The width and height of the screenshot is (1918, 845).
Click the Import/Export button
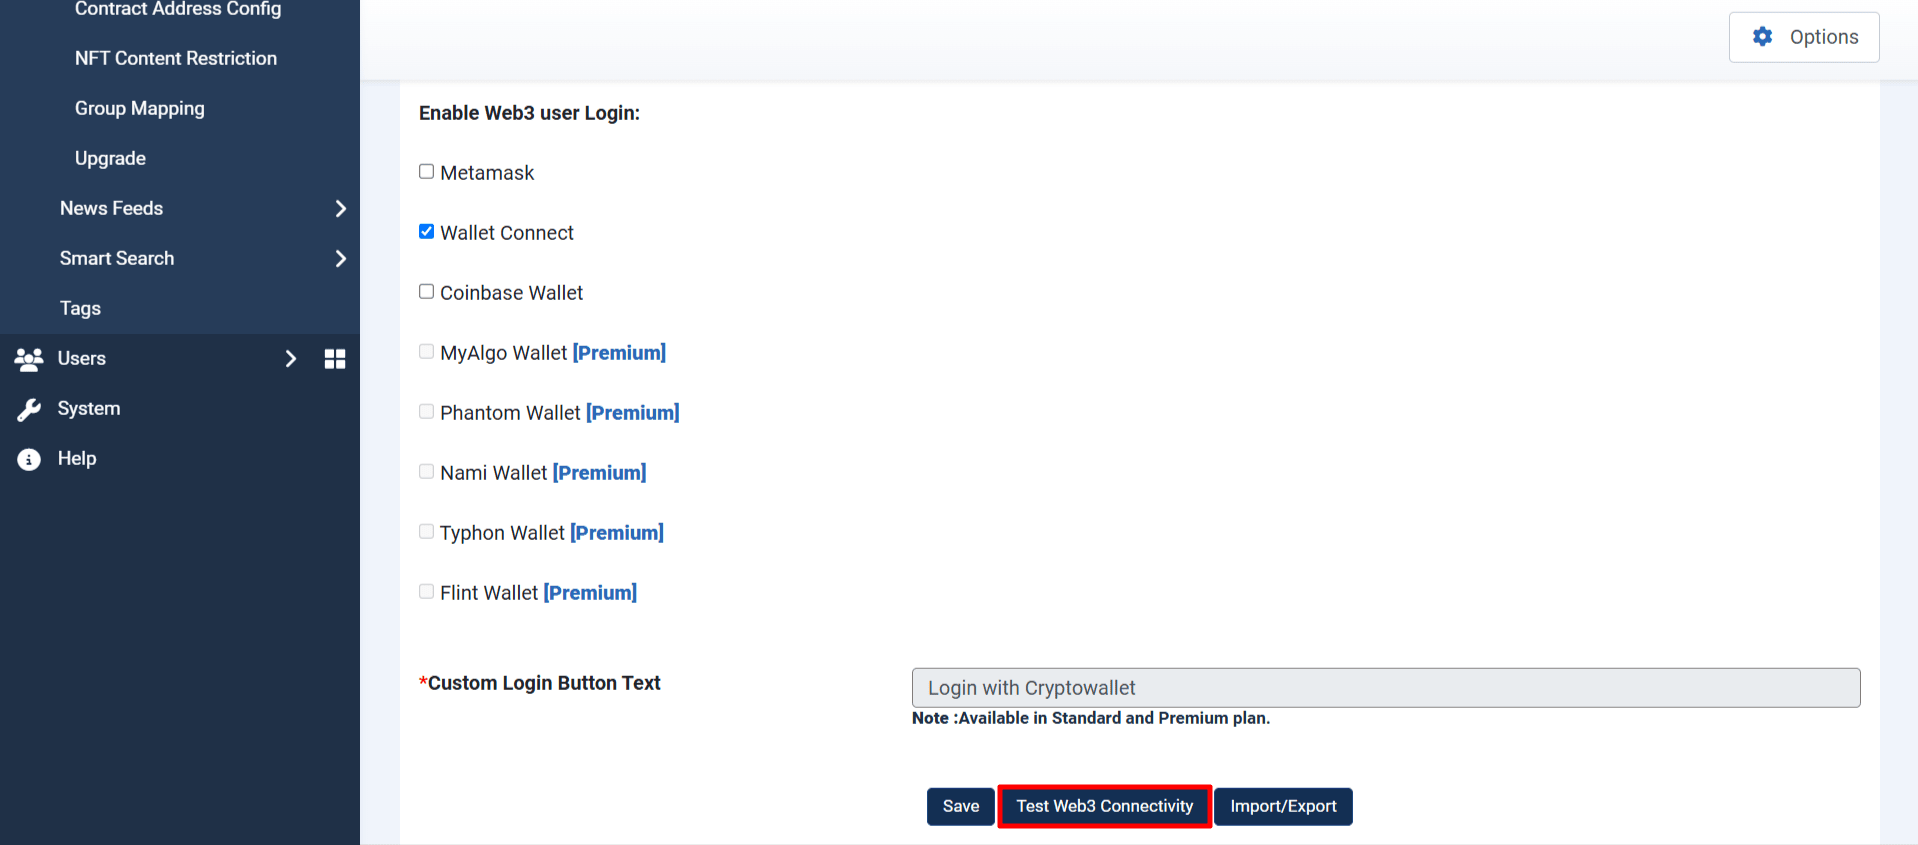coord(1283,807)
